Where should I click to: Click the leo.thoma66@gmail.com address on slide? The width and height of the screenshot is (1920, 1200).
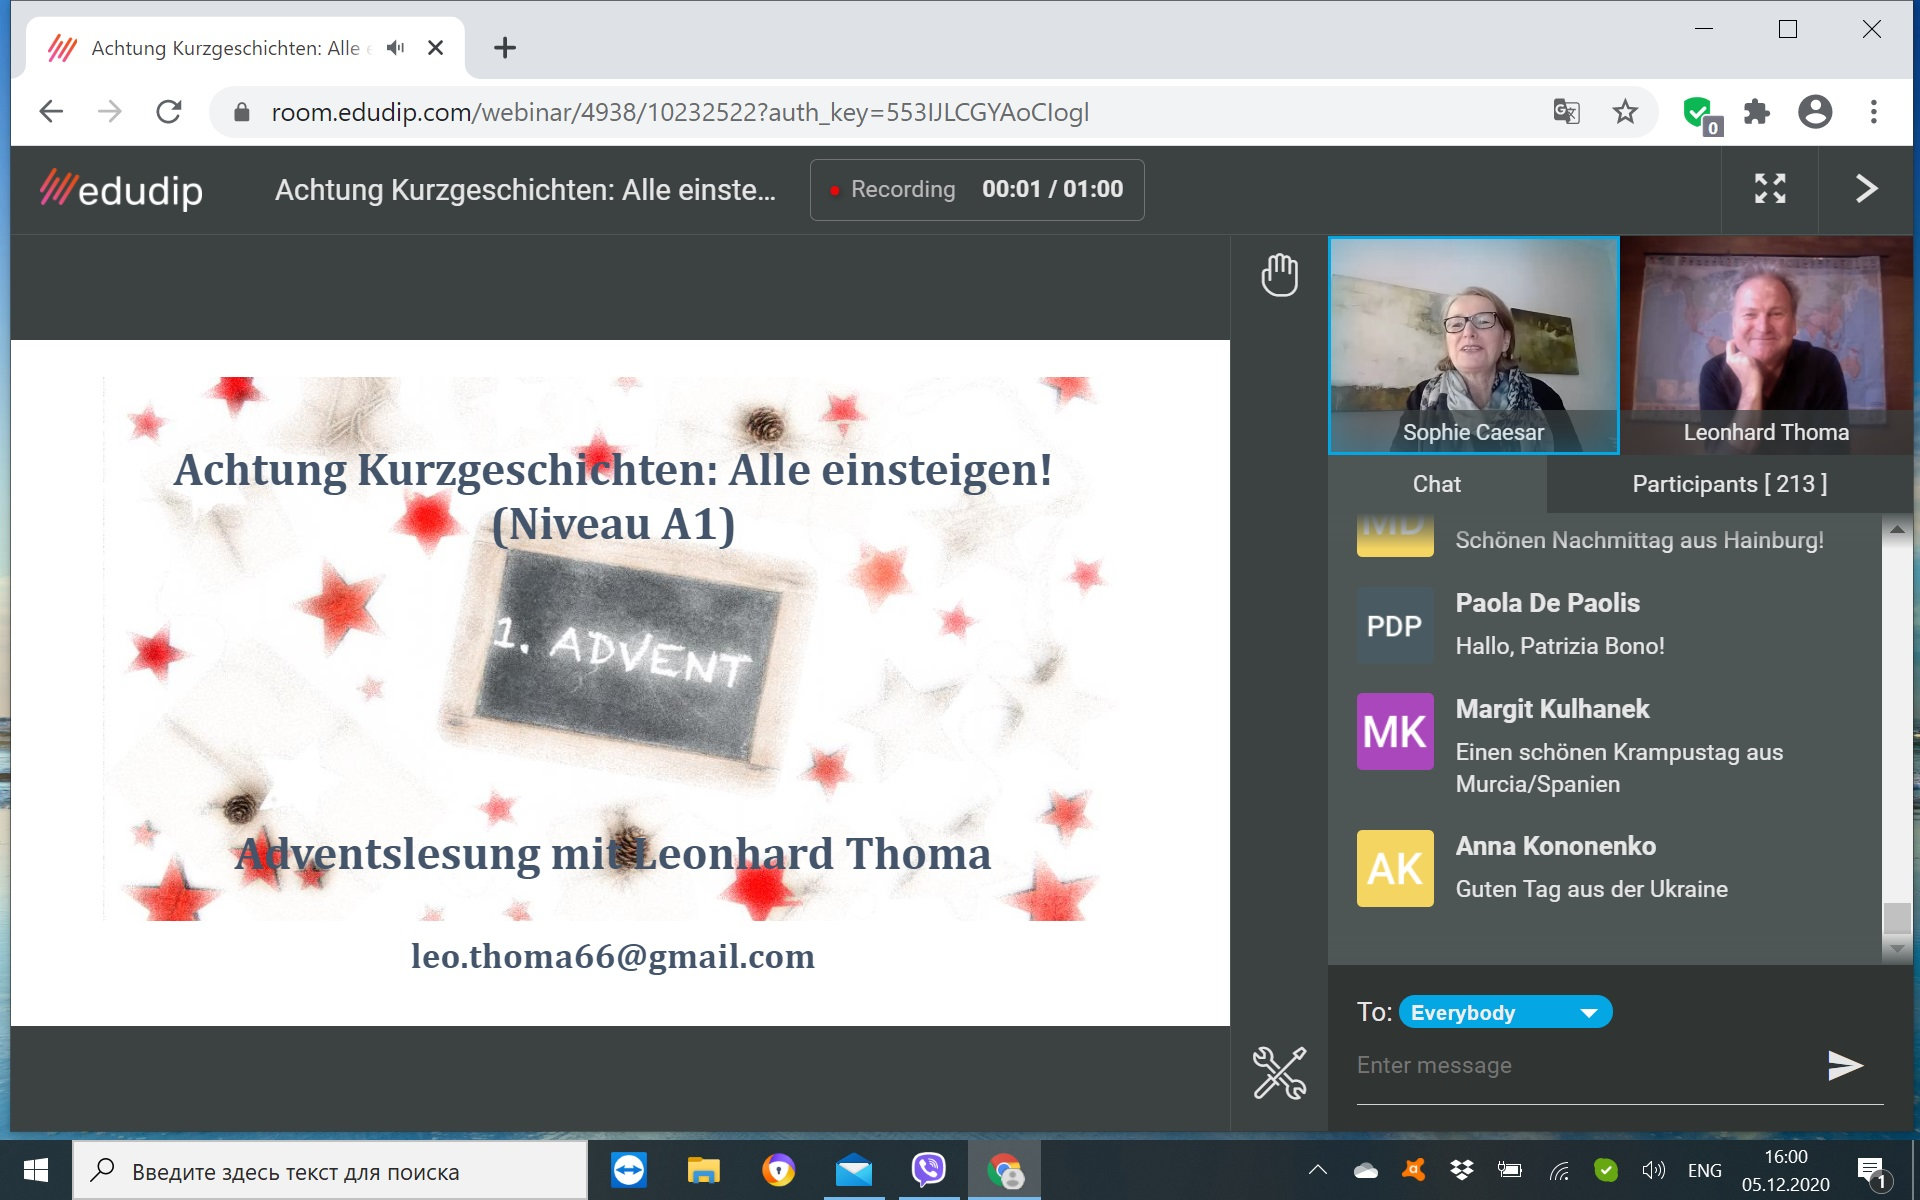point(613,956)
